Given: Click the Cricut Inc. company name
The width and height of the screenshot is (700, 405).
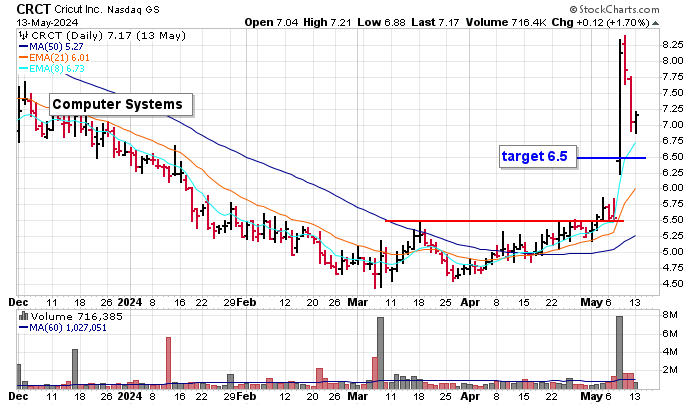Looking at the screenshot, I should point(79,9).
